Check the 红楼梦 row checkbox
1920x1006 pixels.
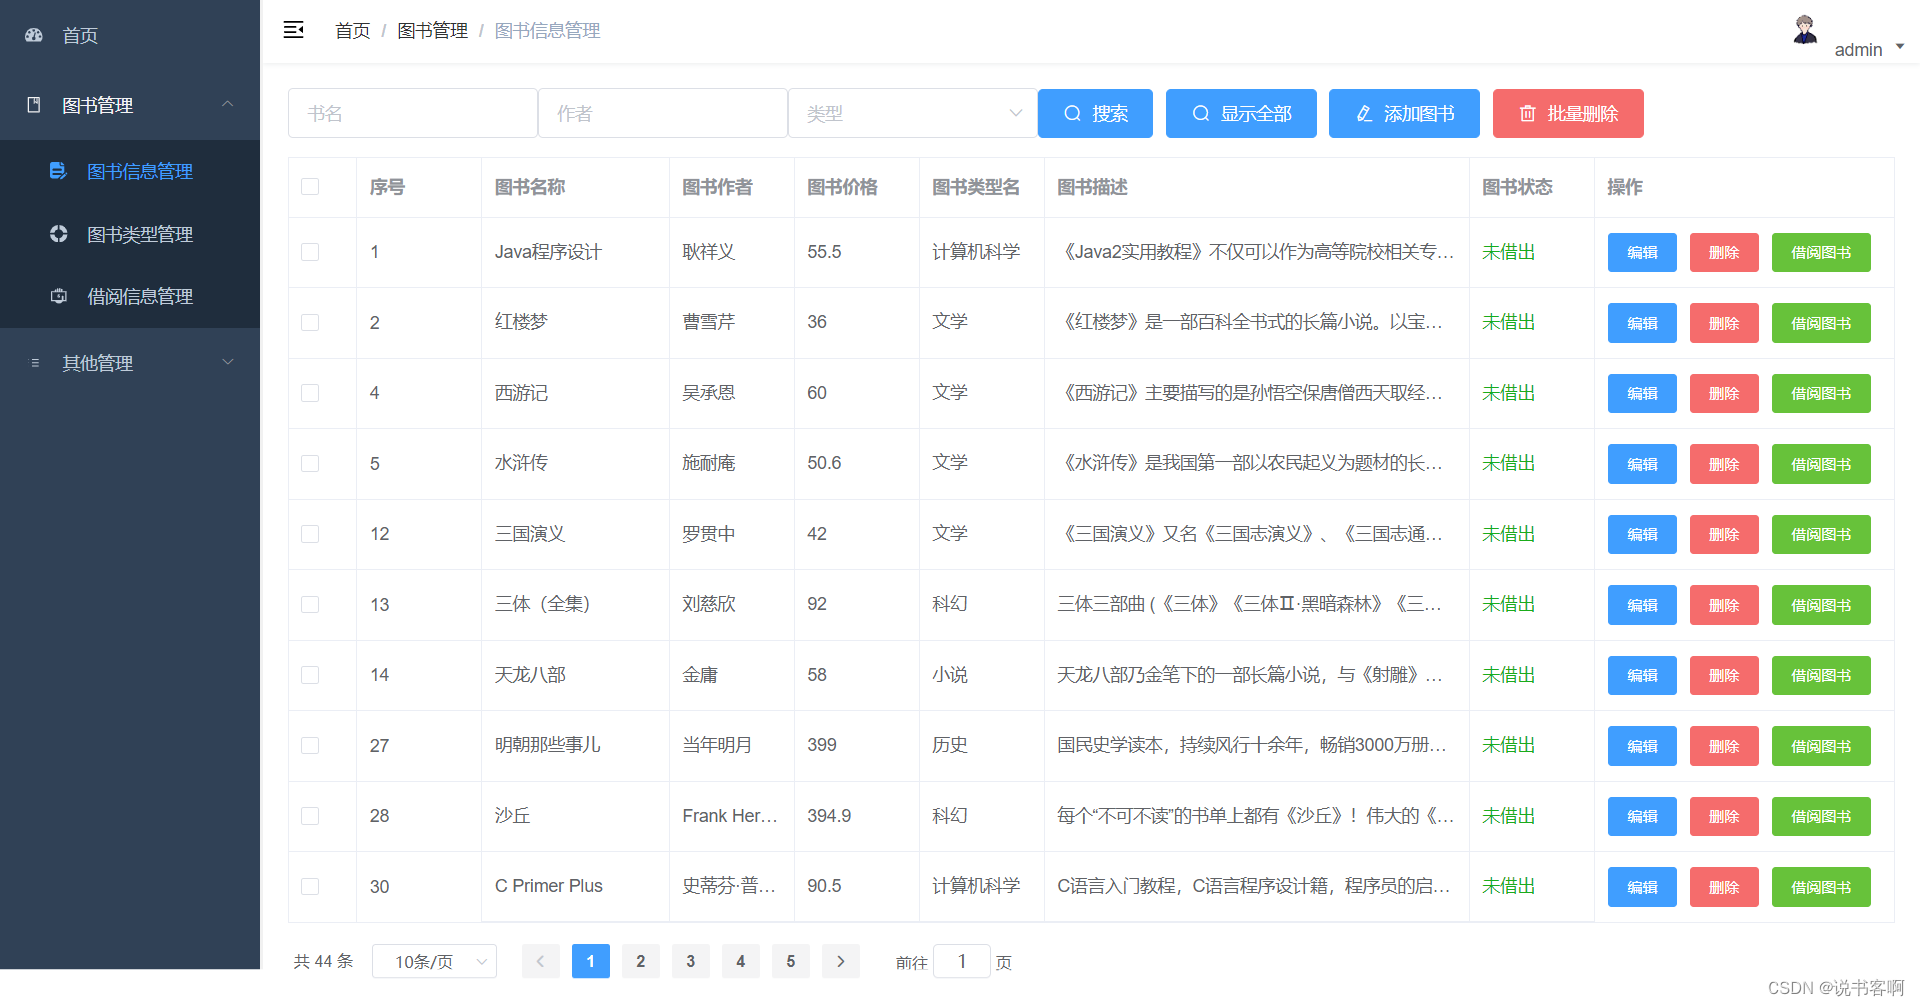click(x=310, y=322)
